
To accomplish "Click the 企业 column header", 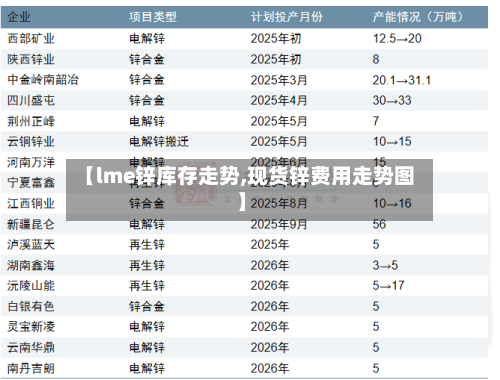I will pyautogui.click(x=19, y=17).
